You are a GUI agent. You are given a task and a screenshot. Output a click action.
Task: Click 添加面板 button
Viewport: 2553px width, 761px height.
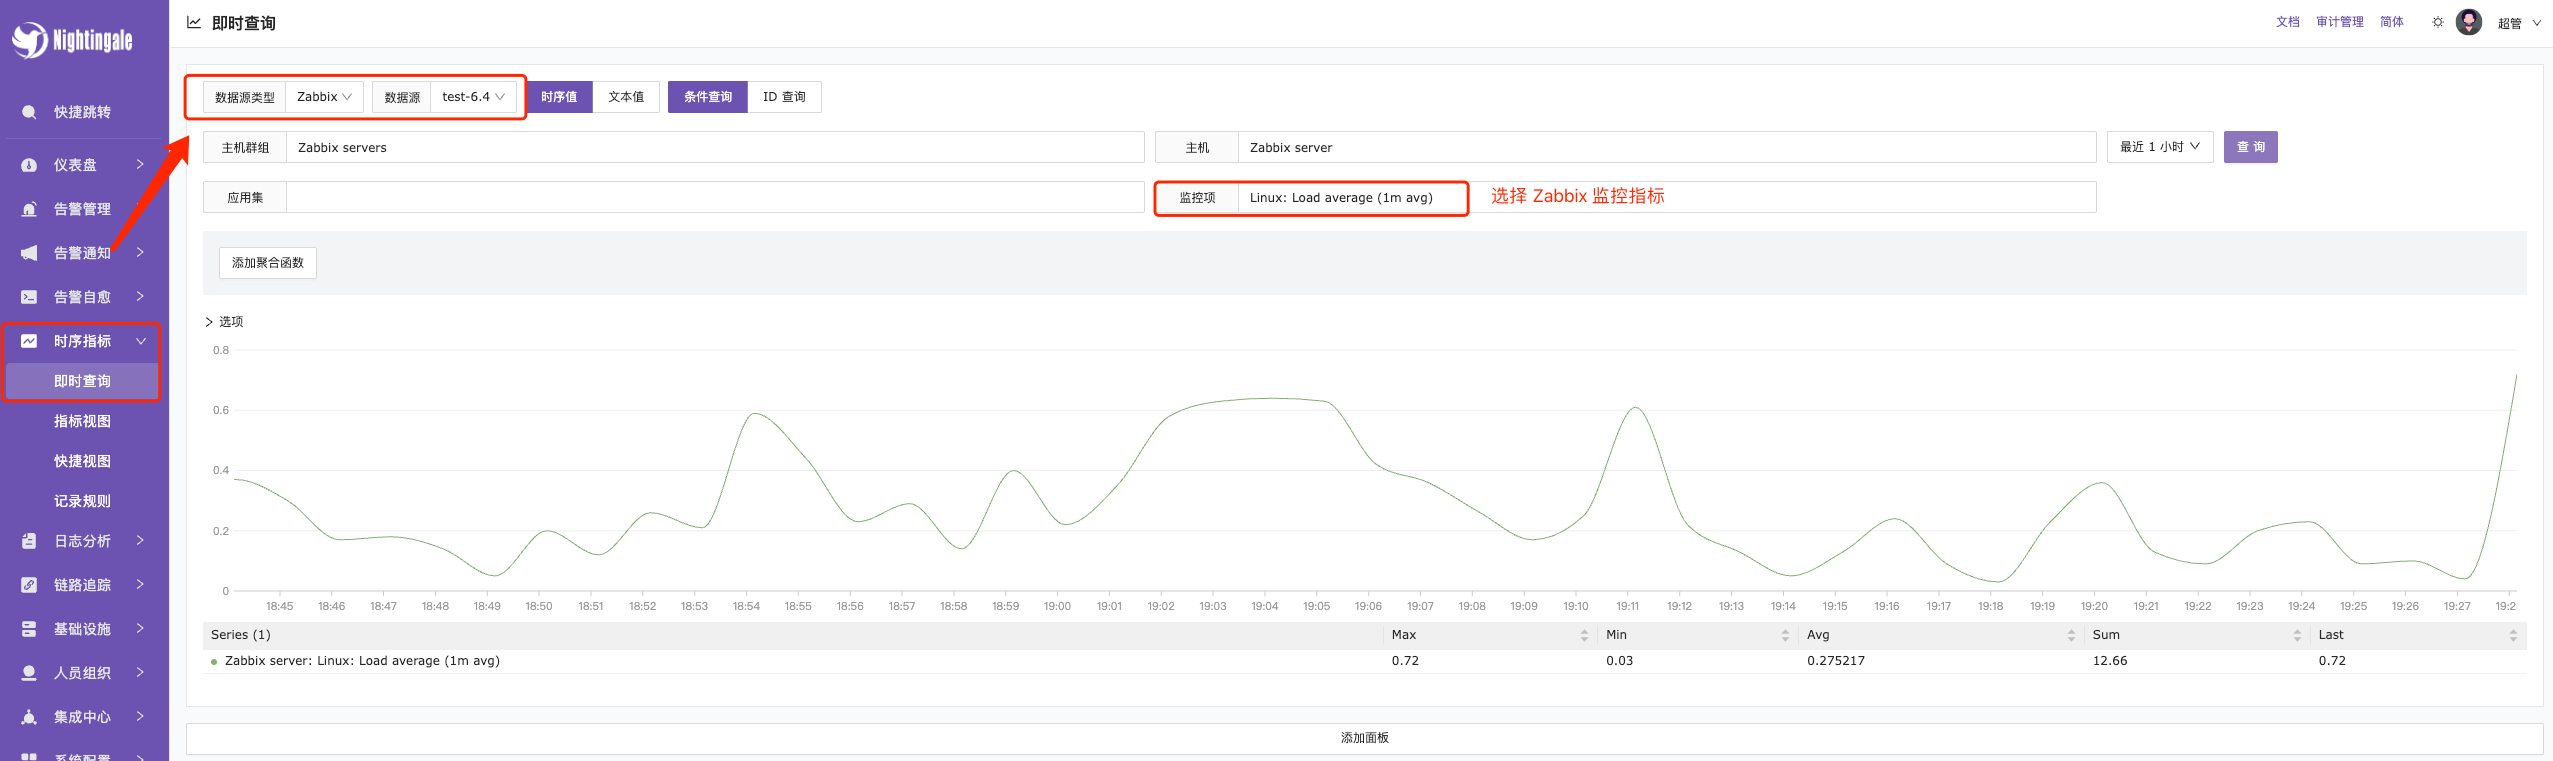coord(1364,738)
